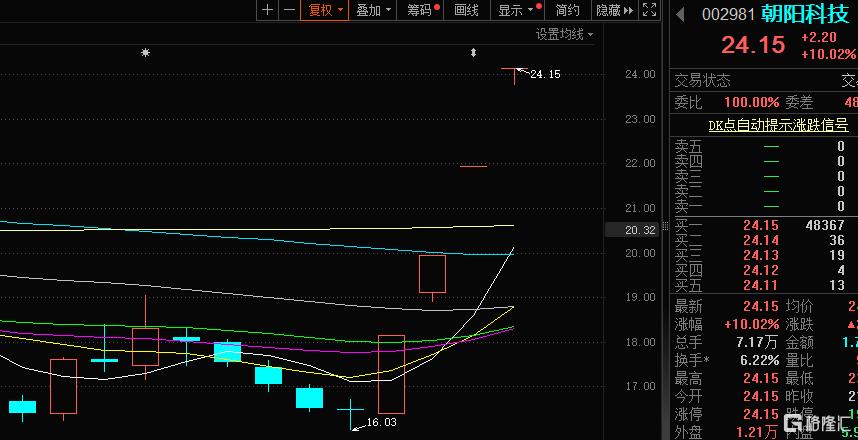Click 买四 price 24.12
The height and width of the screenshot is (440, 858).
coord(761,270)
